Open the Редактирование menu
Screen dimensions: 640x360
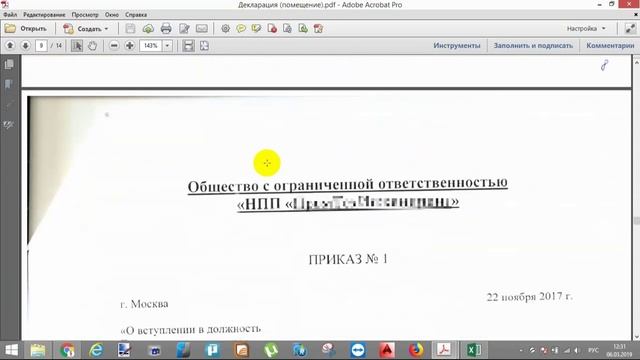[x=44, y=15]
